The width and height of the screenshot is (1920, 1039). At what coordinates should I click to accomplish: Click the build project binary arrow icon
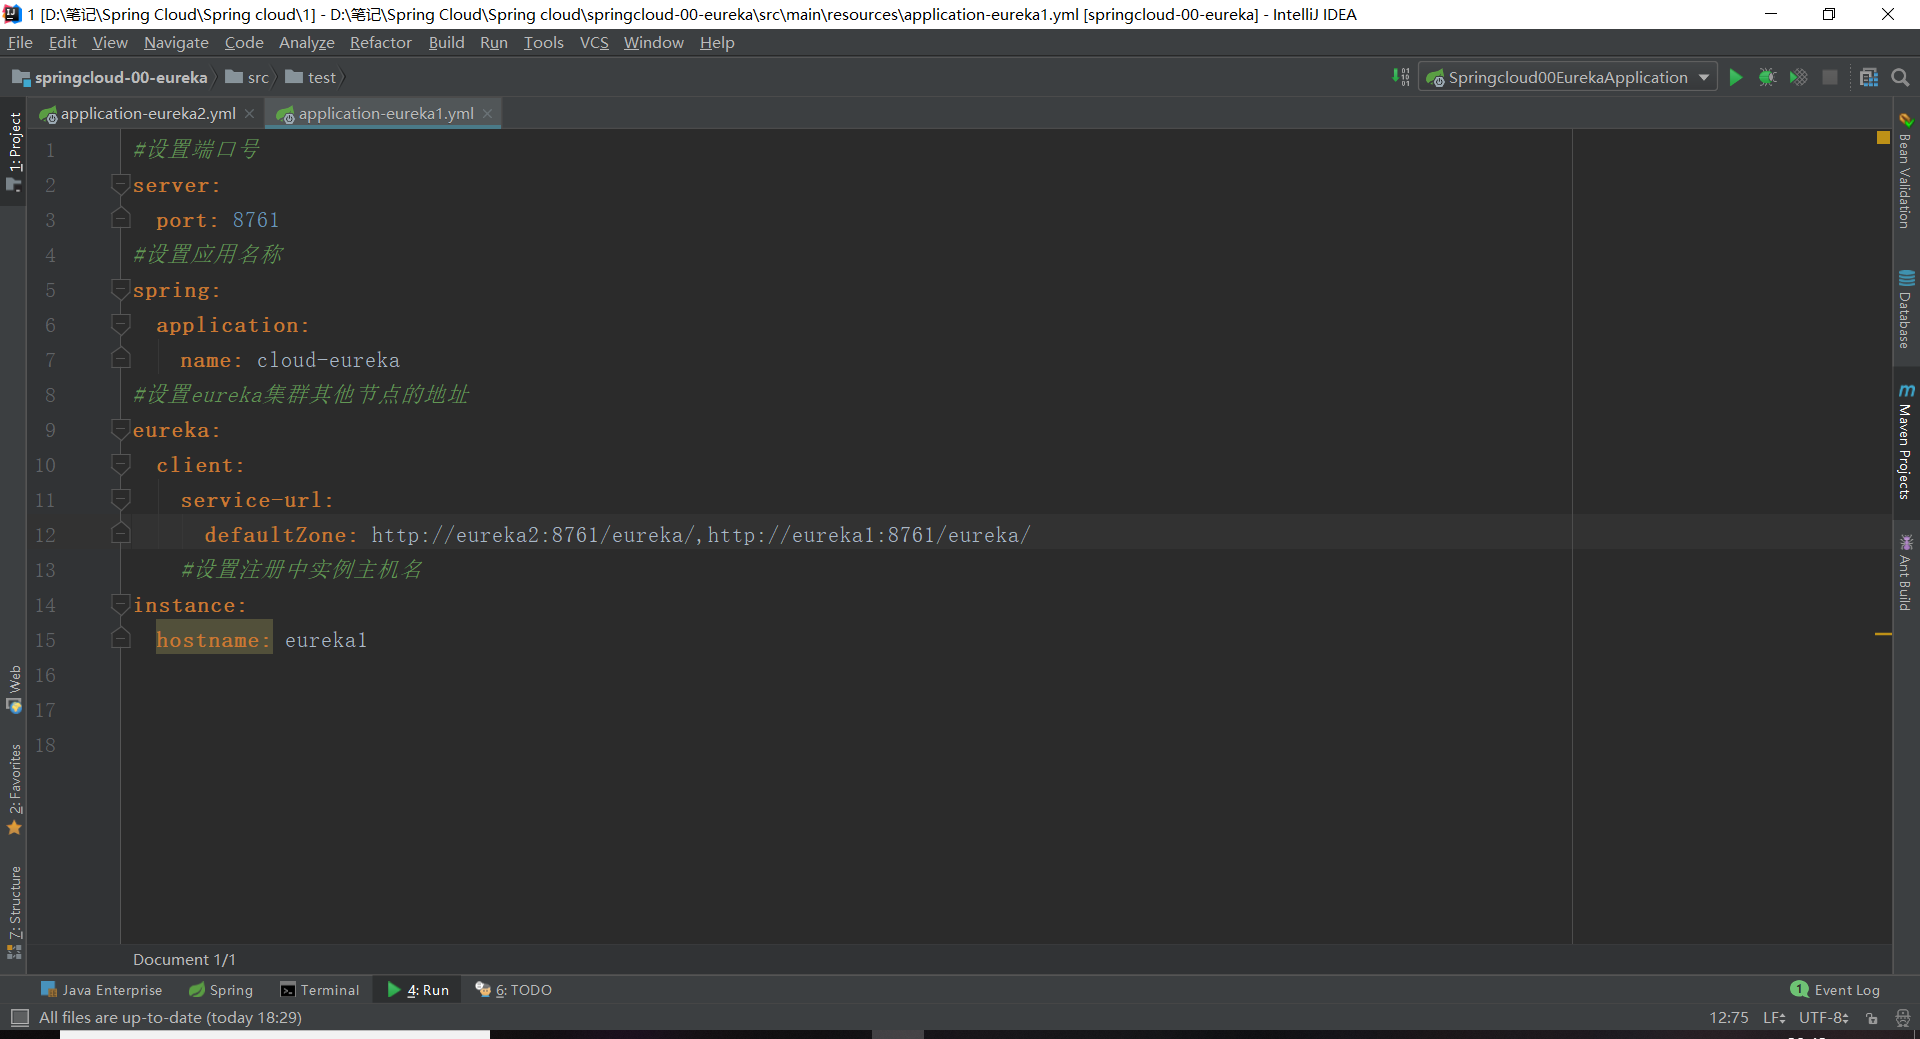(1401, 77)
